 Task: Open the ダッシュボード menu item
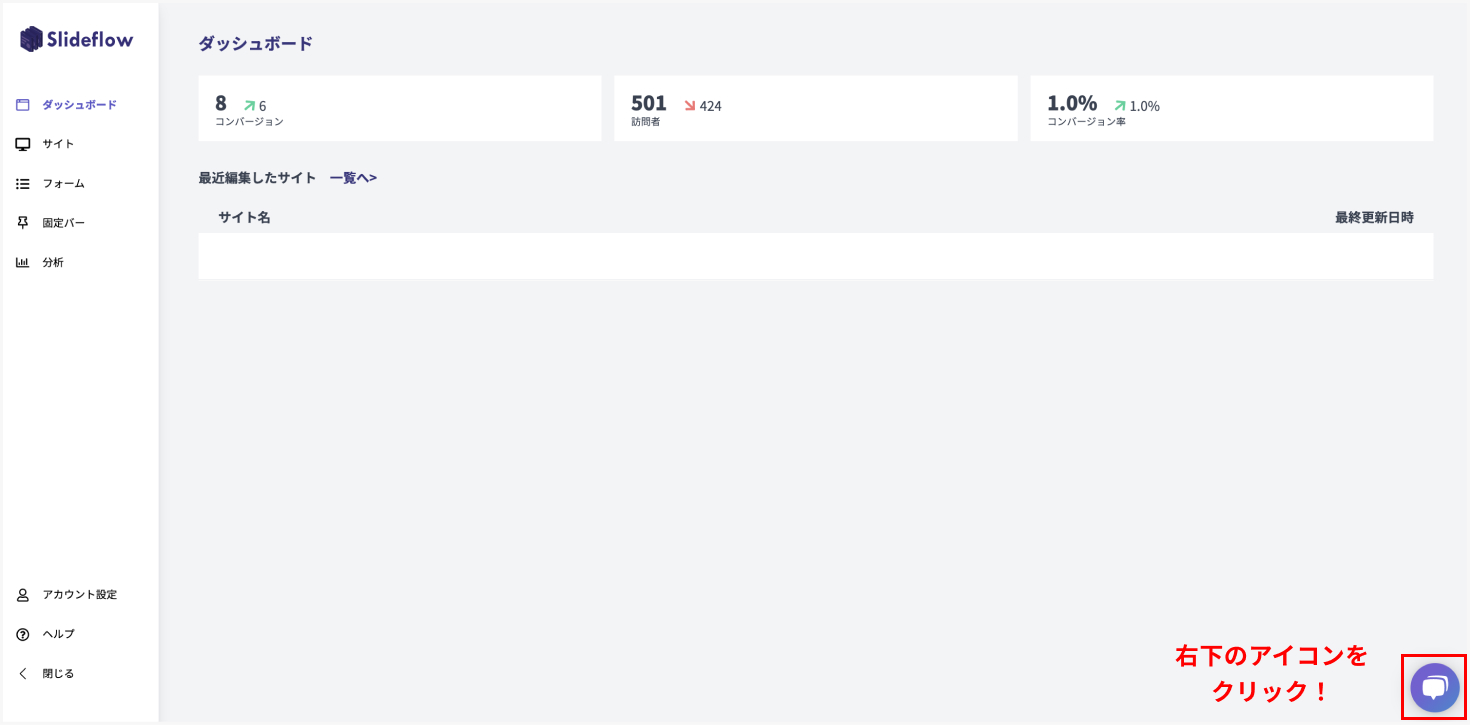[x=79, y=105]
